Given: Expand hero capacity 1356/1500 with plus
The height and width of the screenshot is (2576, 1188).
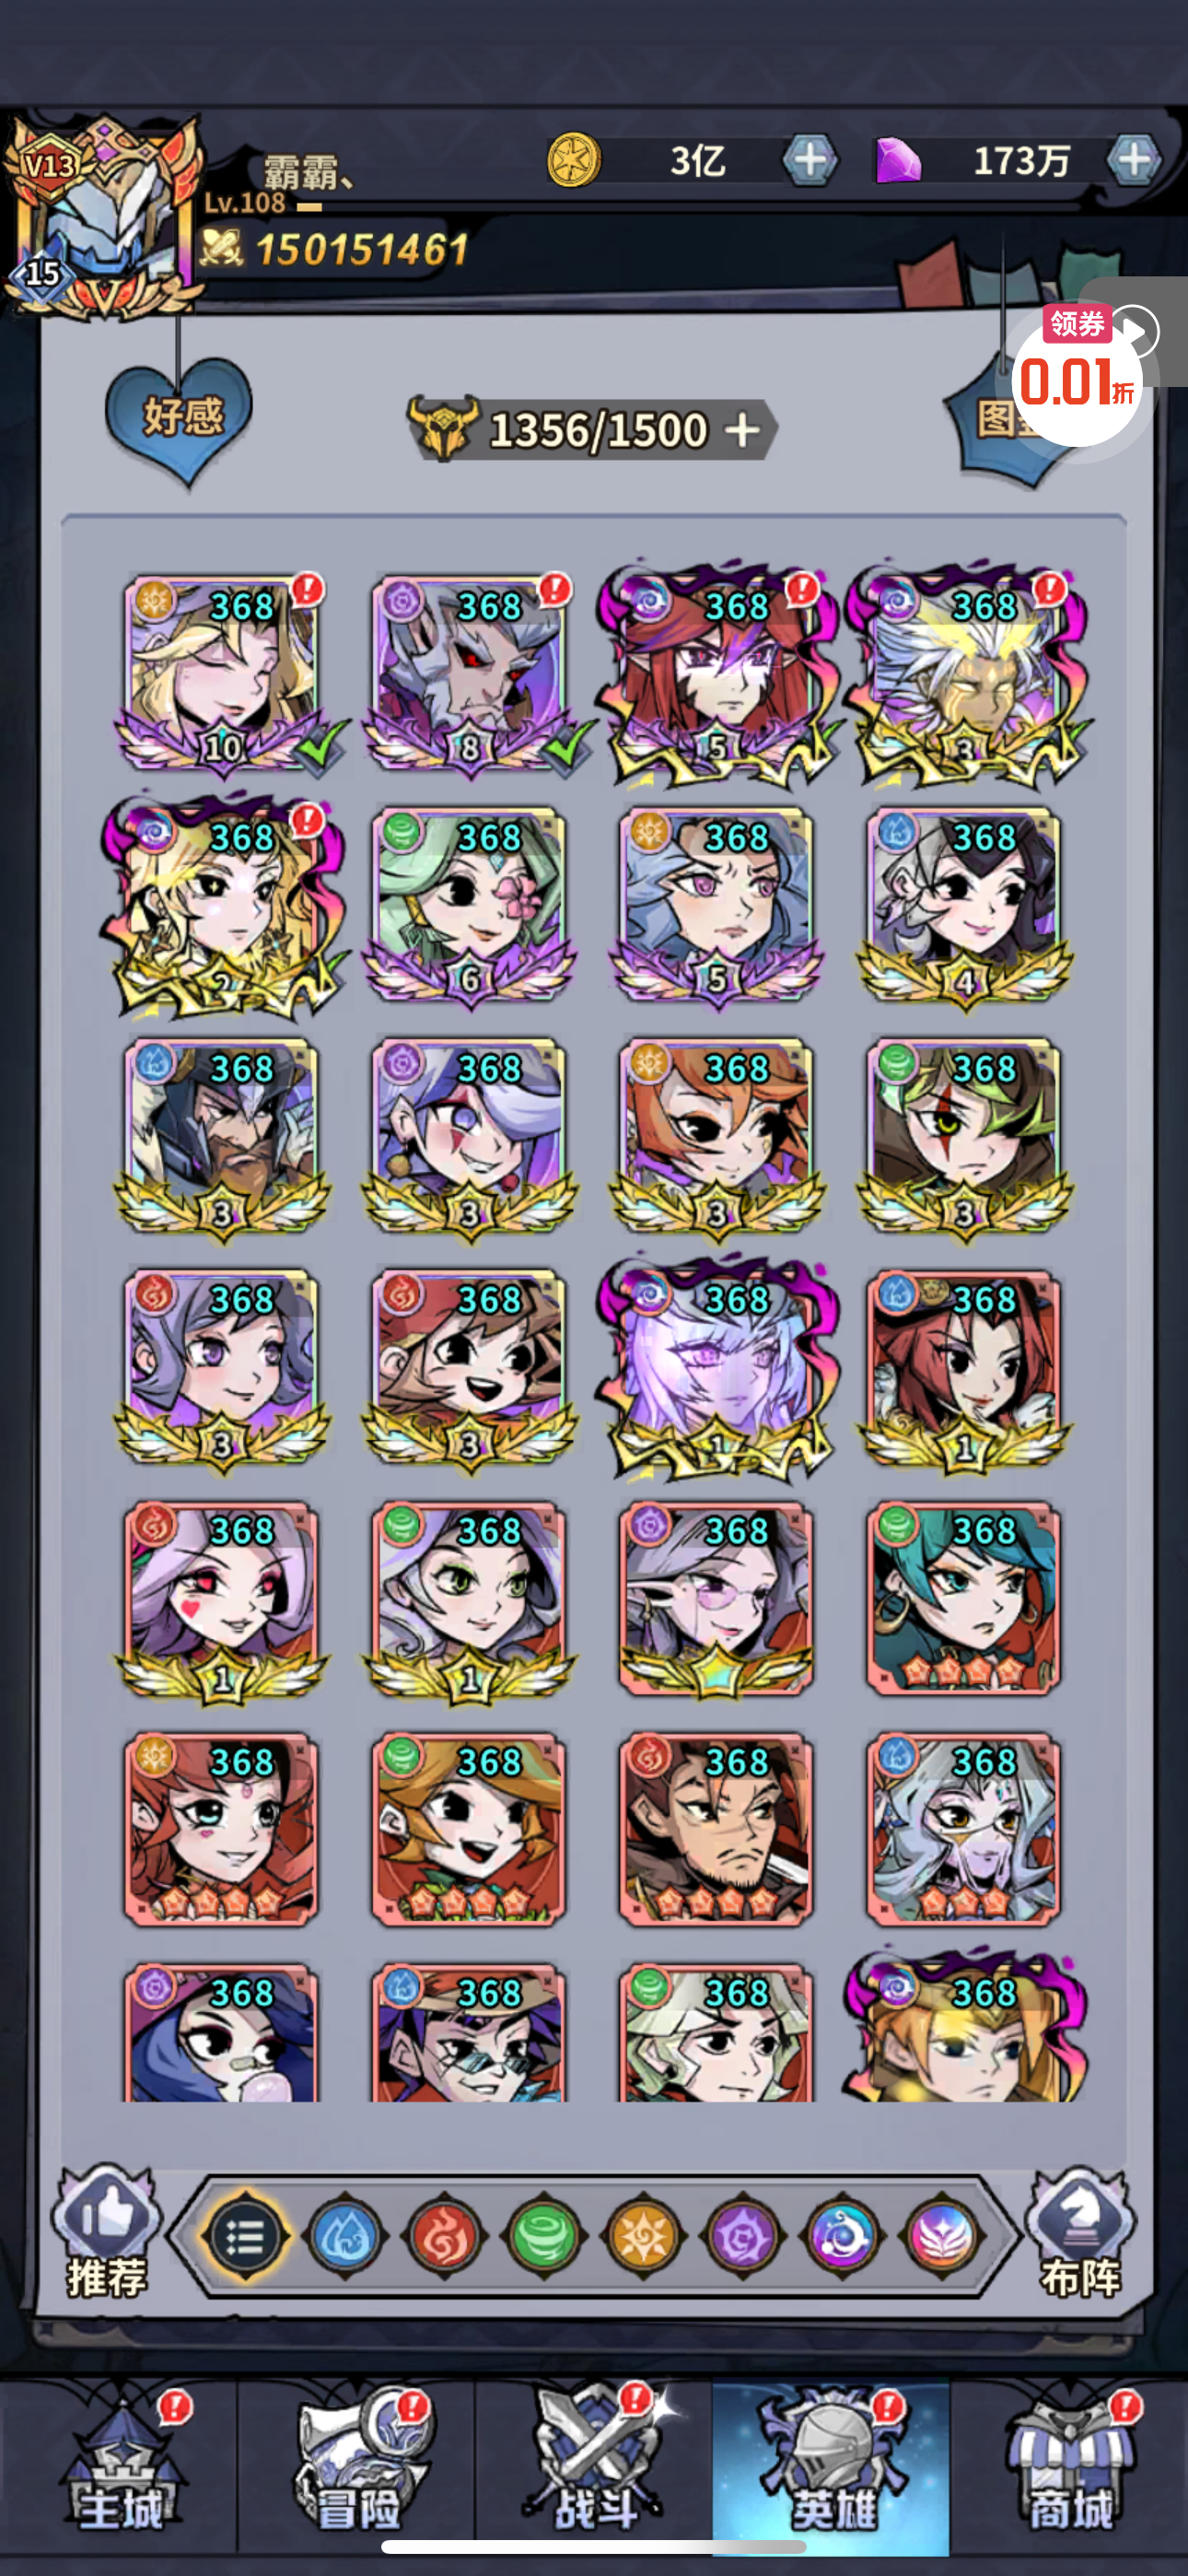Looking at the screenshot, I should pos(743,430).
